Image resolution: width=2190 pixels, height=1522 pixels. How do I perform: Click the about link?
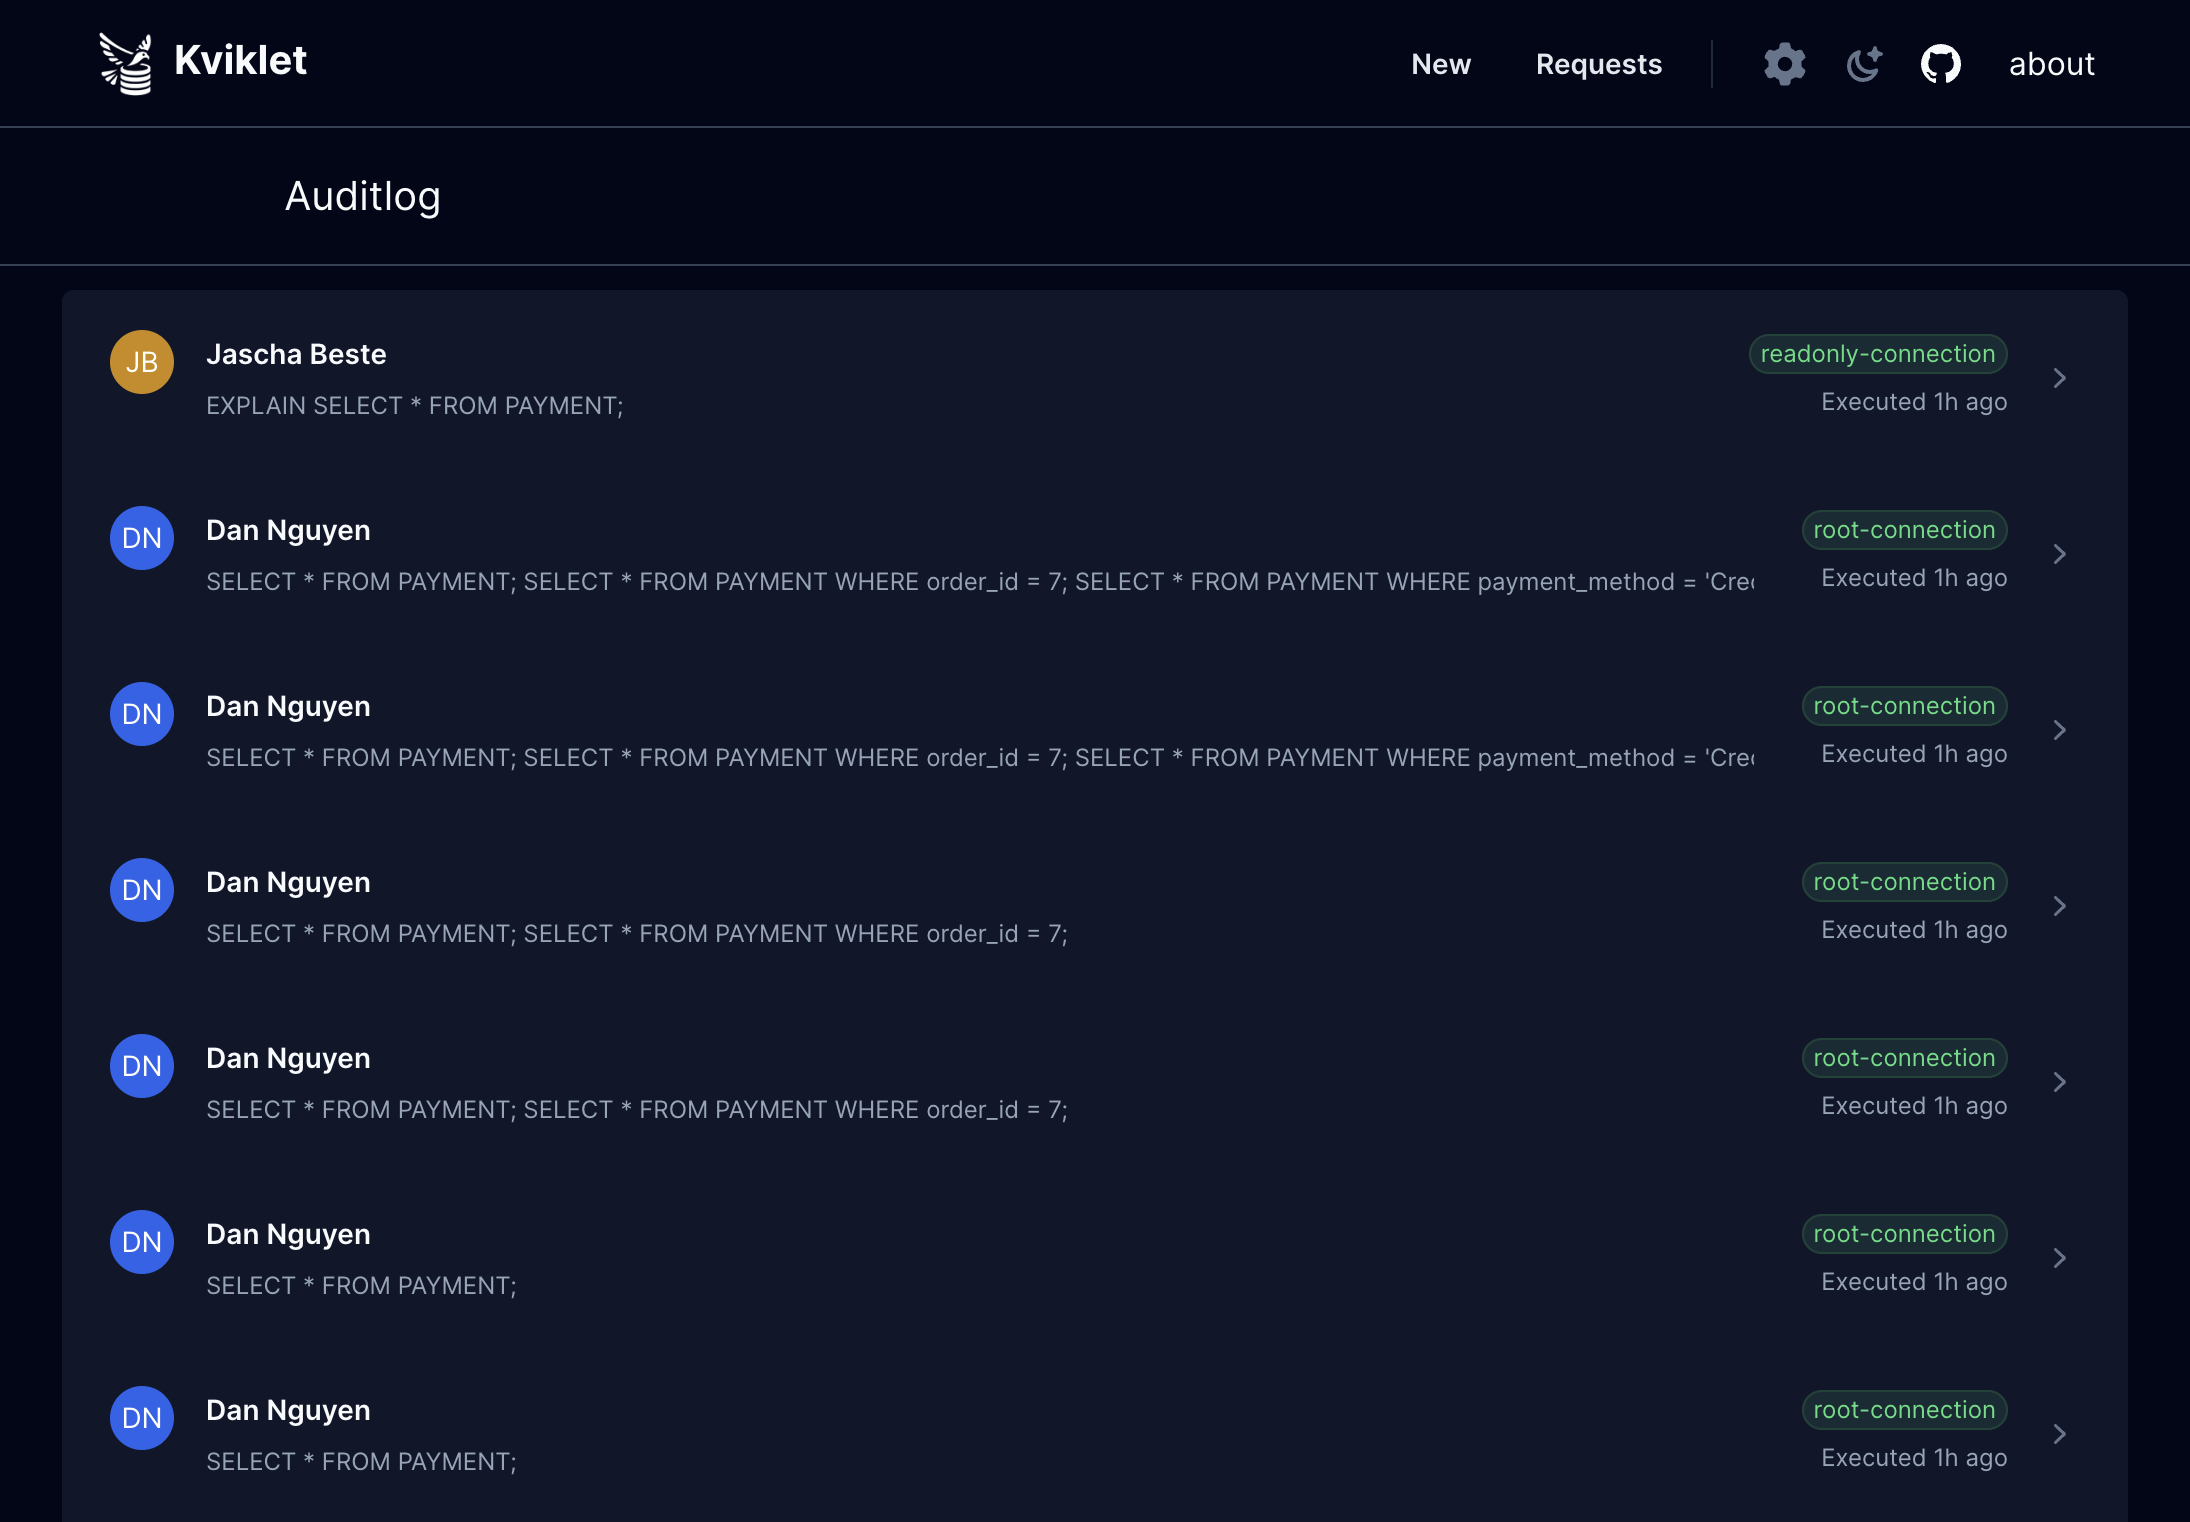coord(2051,63)
